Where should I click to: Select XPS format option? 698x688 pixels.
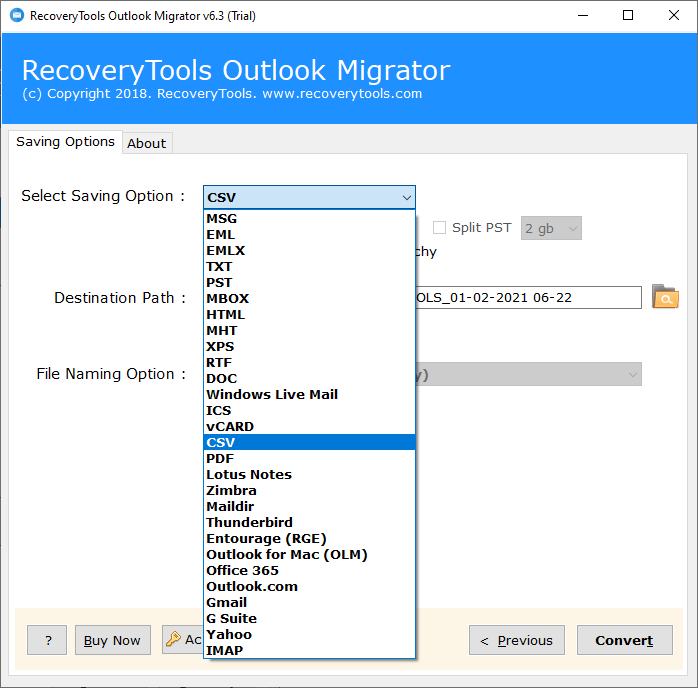(309, 347)
